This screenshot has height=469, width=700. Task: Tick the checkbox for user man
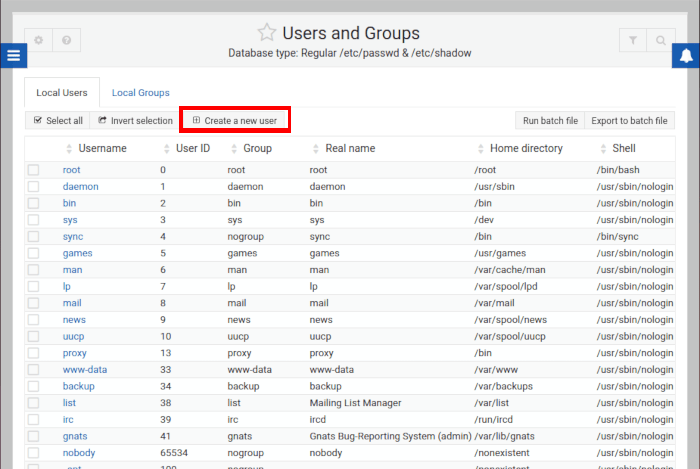[x=33, y=270]
